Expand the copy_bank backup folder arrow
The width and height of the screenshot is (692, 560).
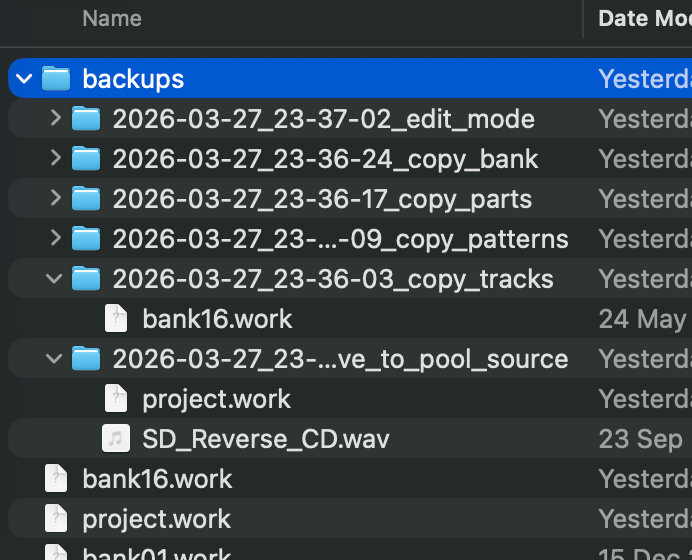pos(55,159)
